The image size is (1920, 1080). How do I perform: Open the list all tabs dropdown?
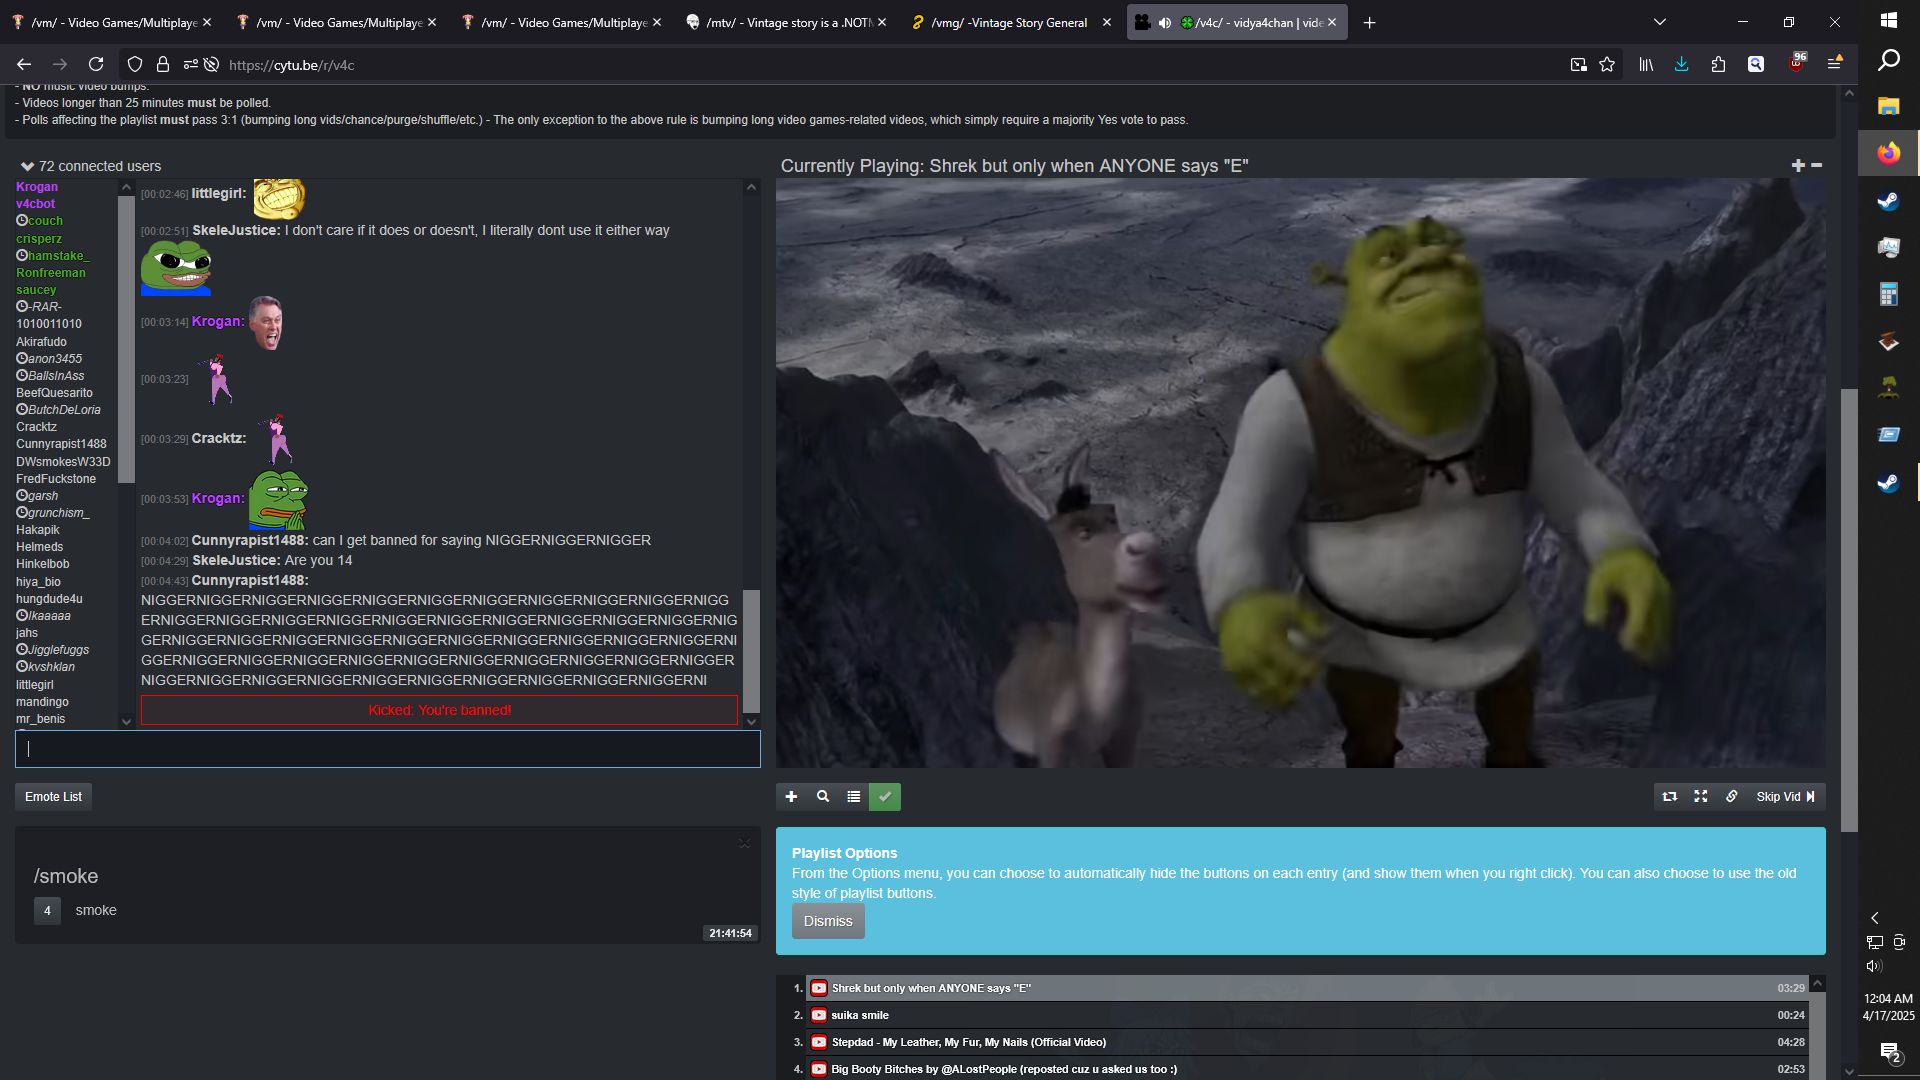(x=1660, y=22)
